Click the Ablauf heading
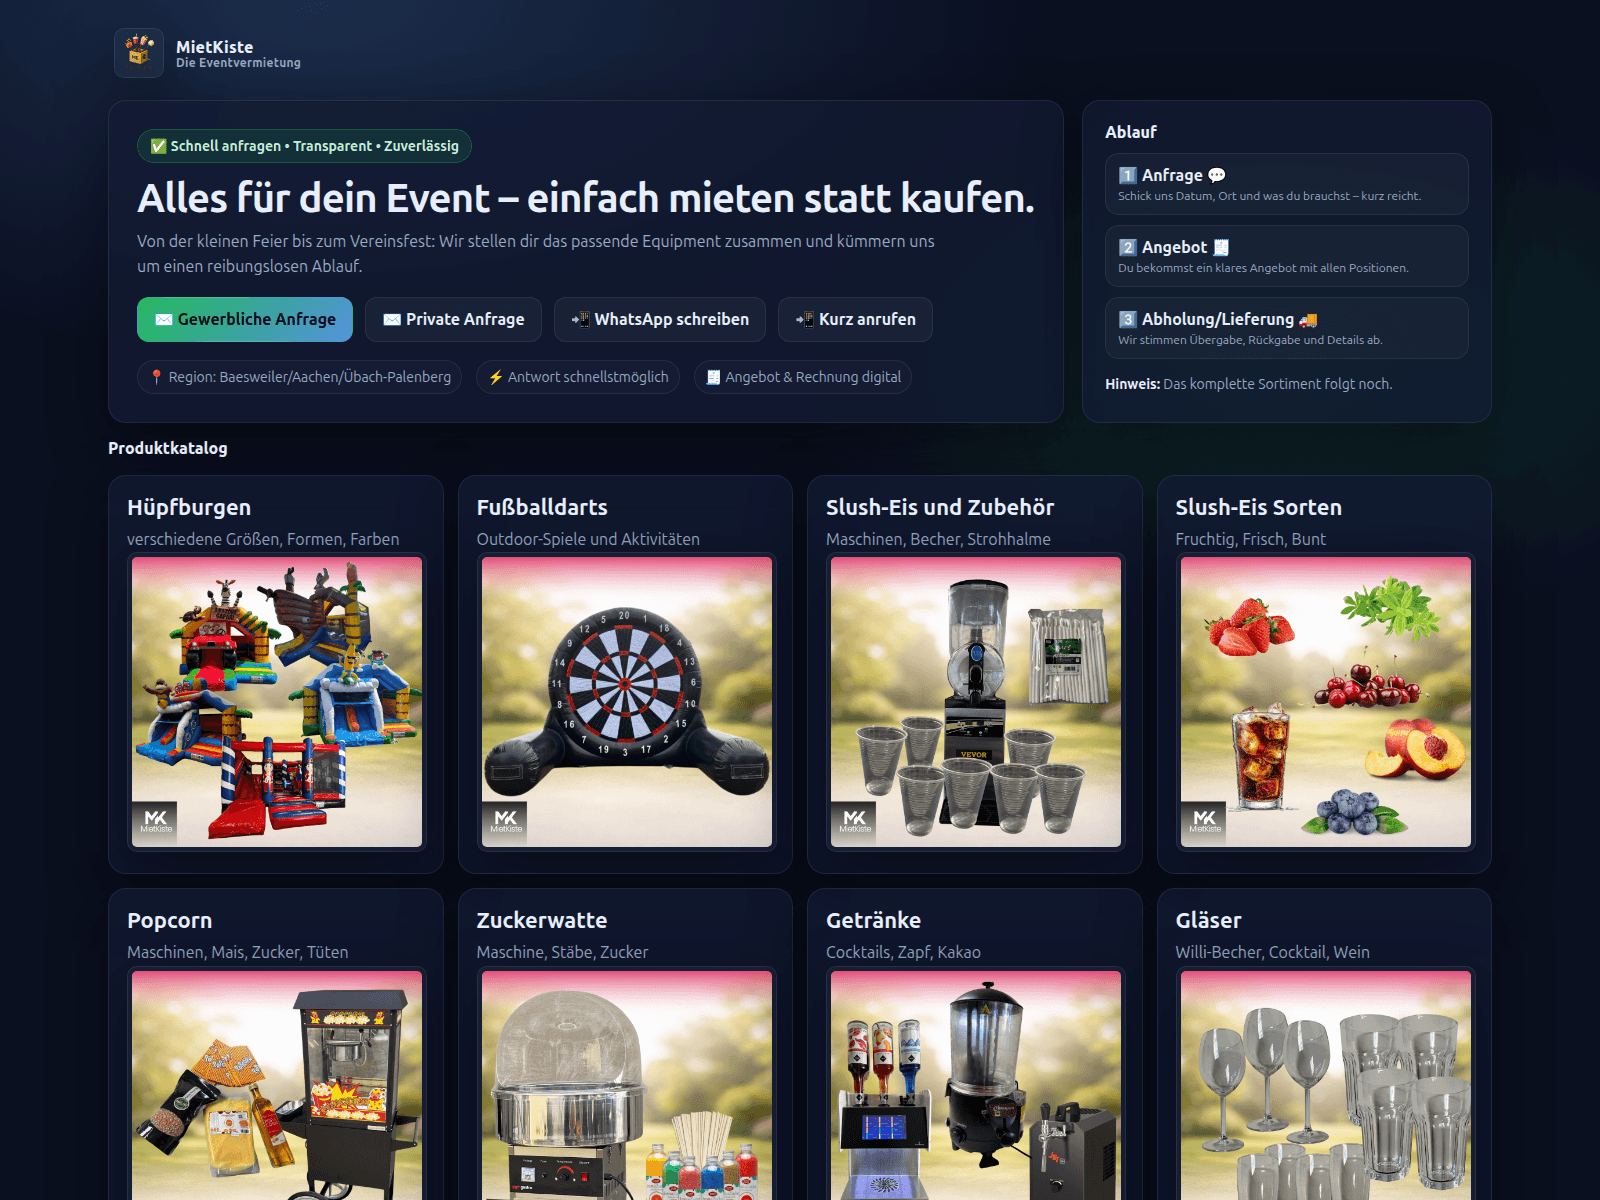Image resolution: width=1600 pixels, height=1200 pixels. (x=1131, y=132)
